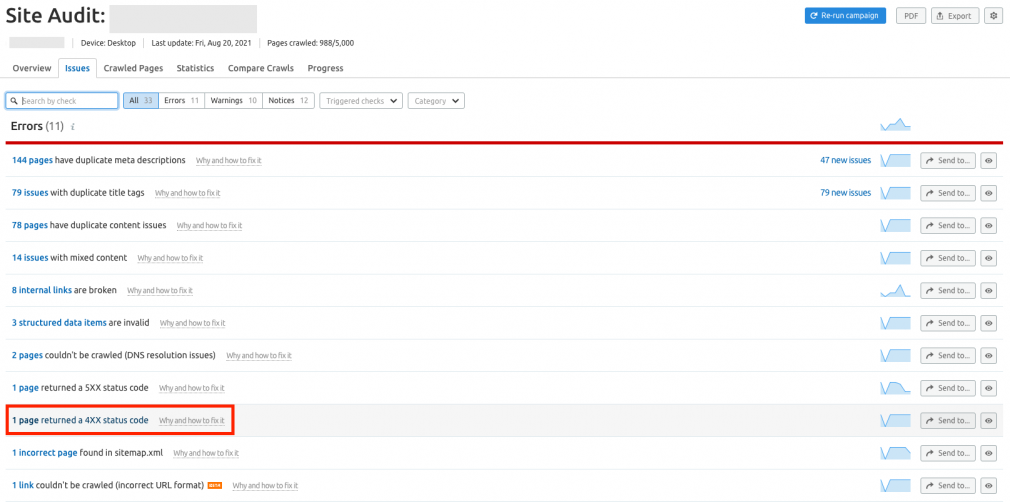The image size is (1010, 502).
Task: Open trend graph for broken internal links
Action: click(x=895, y=291)
